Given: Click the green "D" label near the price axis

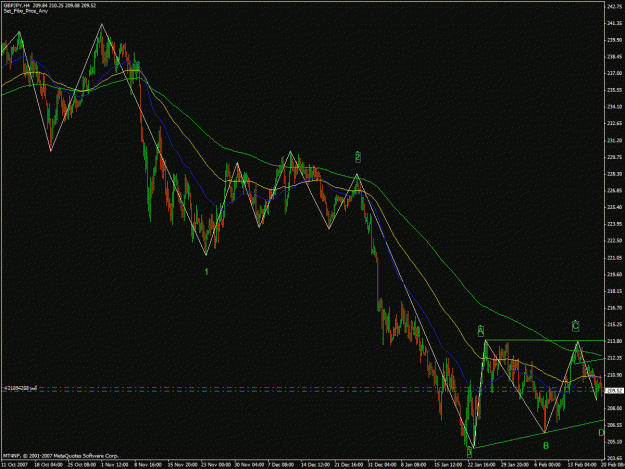Looking at the screenshot, I should 601,433.
